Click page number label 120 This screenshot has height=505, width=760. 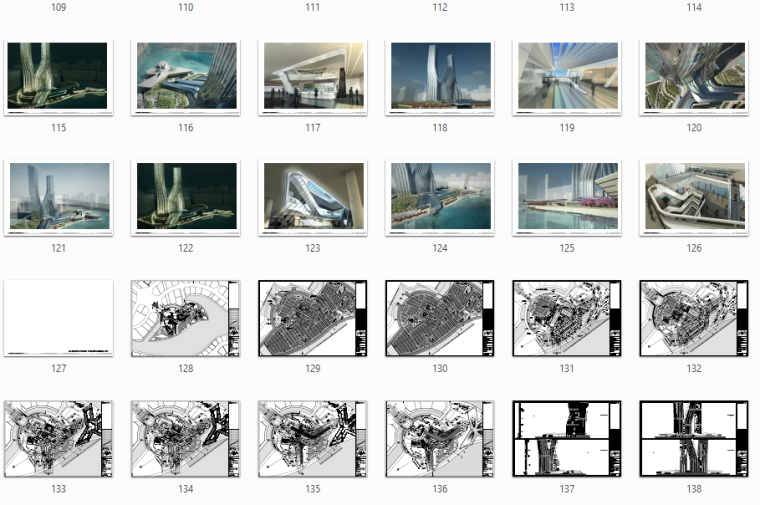pyautogui.click(x=694, y=127)
